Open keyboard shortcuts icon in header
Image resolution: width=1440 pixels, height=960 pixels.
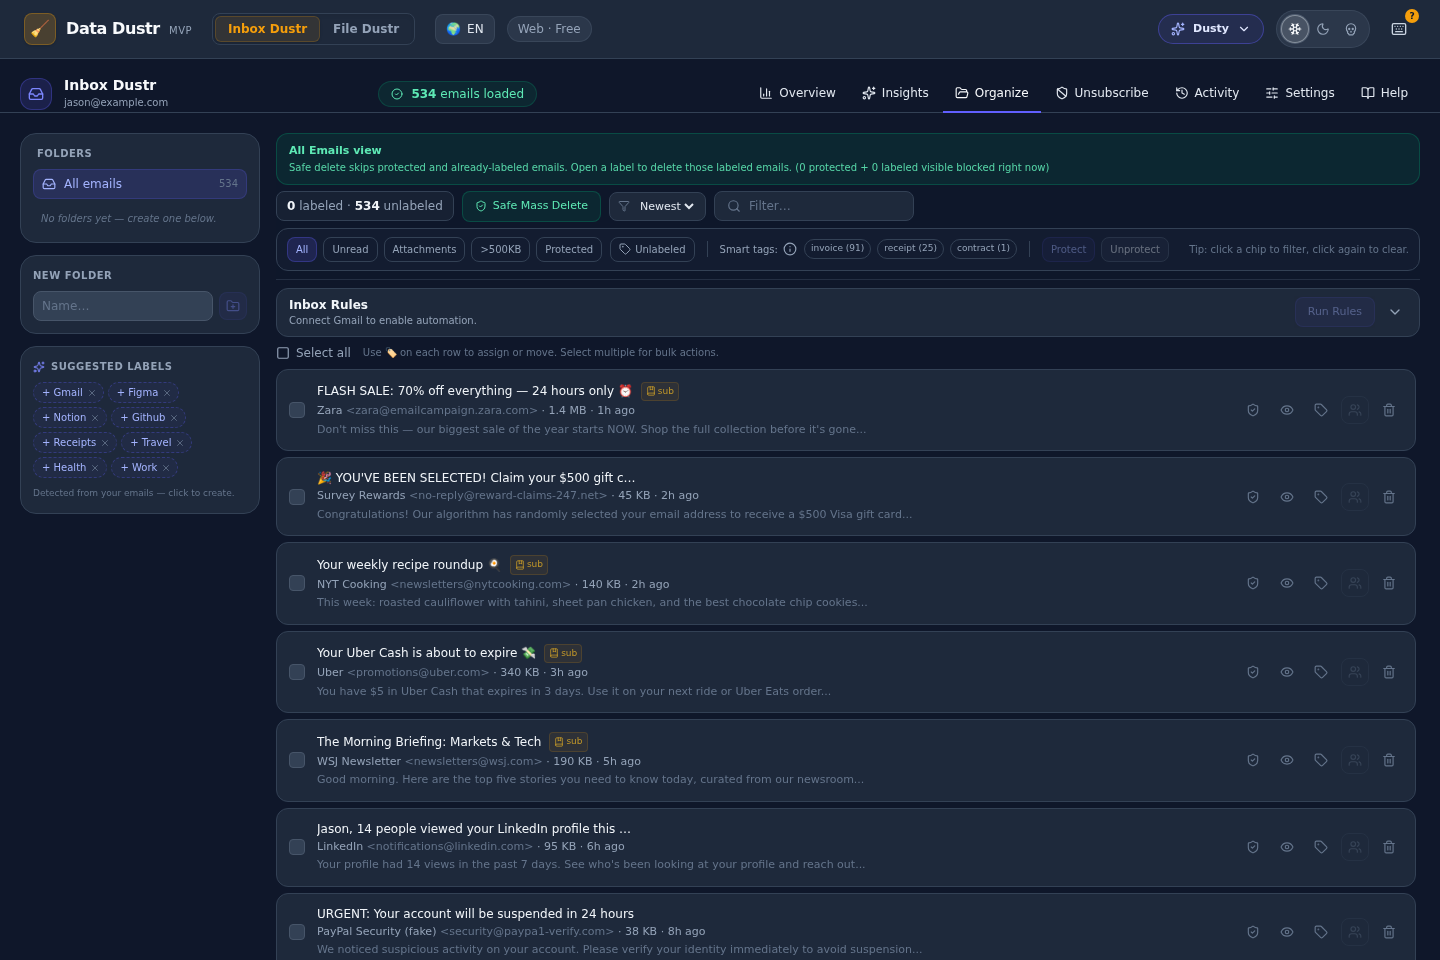tap(1399, 29)
